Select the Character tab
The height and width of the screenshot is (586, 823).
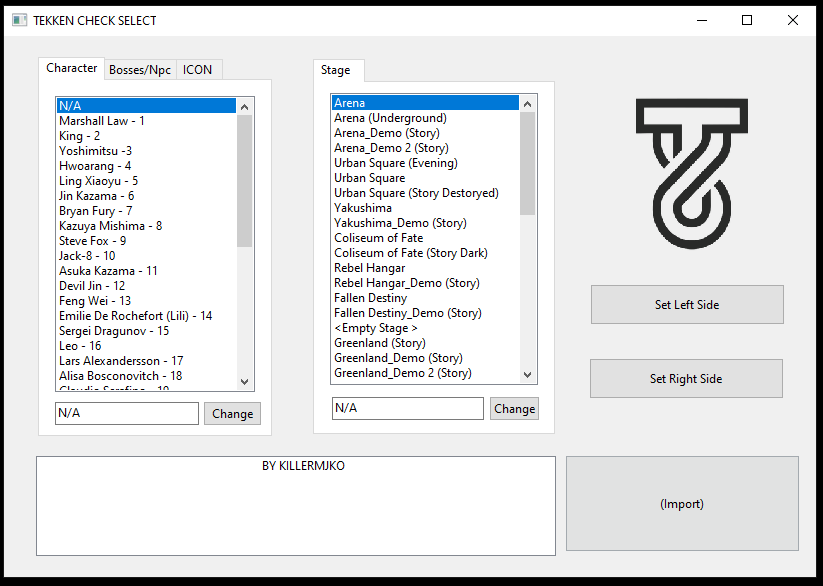point(71,68)
